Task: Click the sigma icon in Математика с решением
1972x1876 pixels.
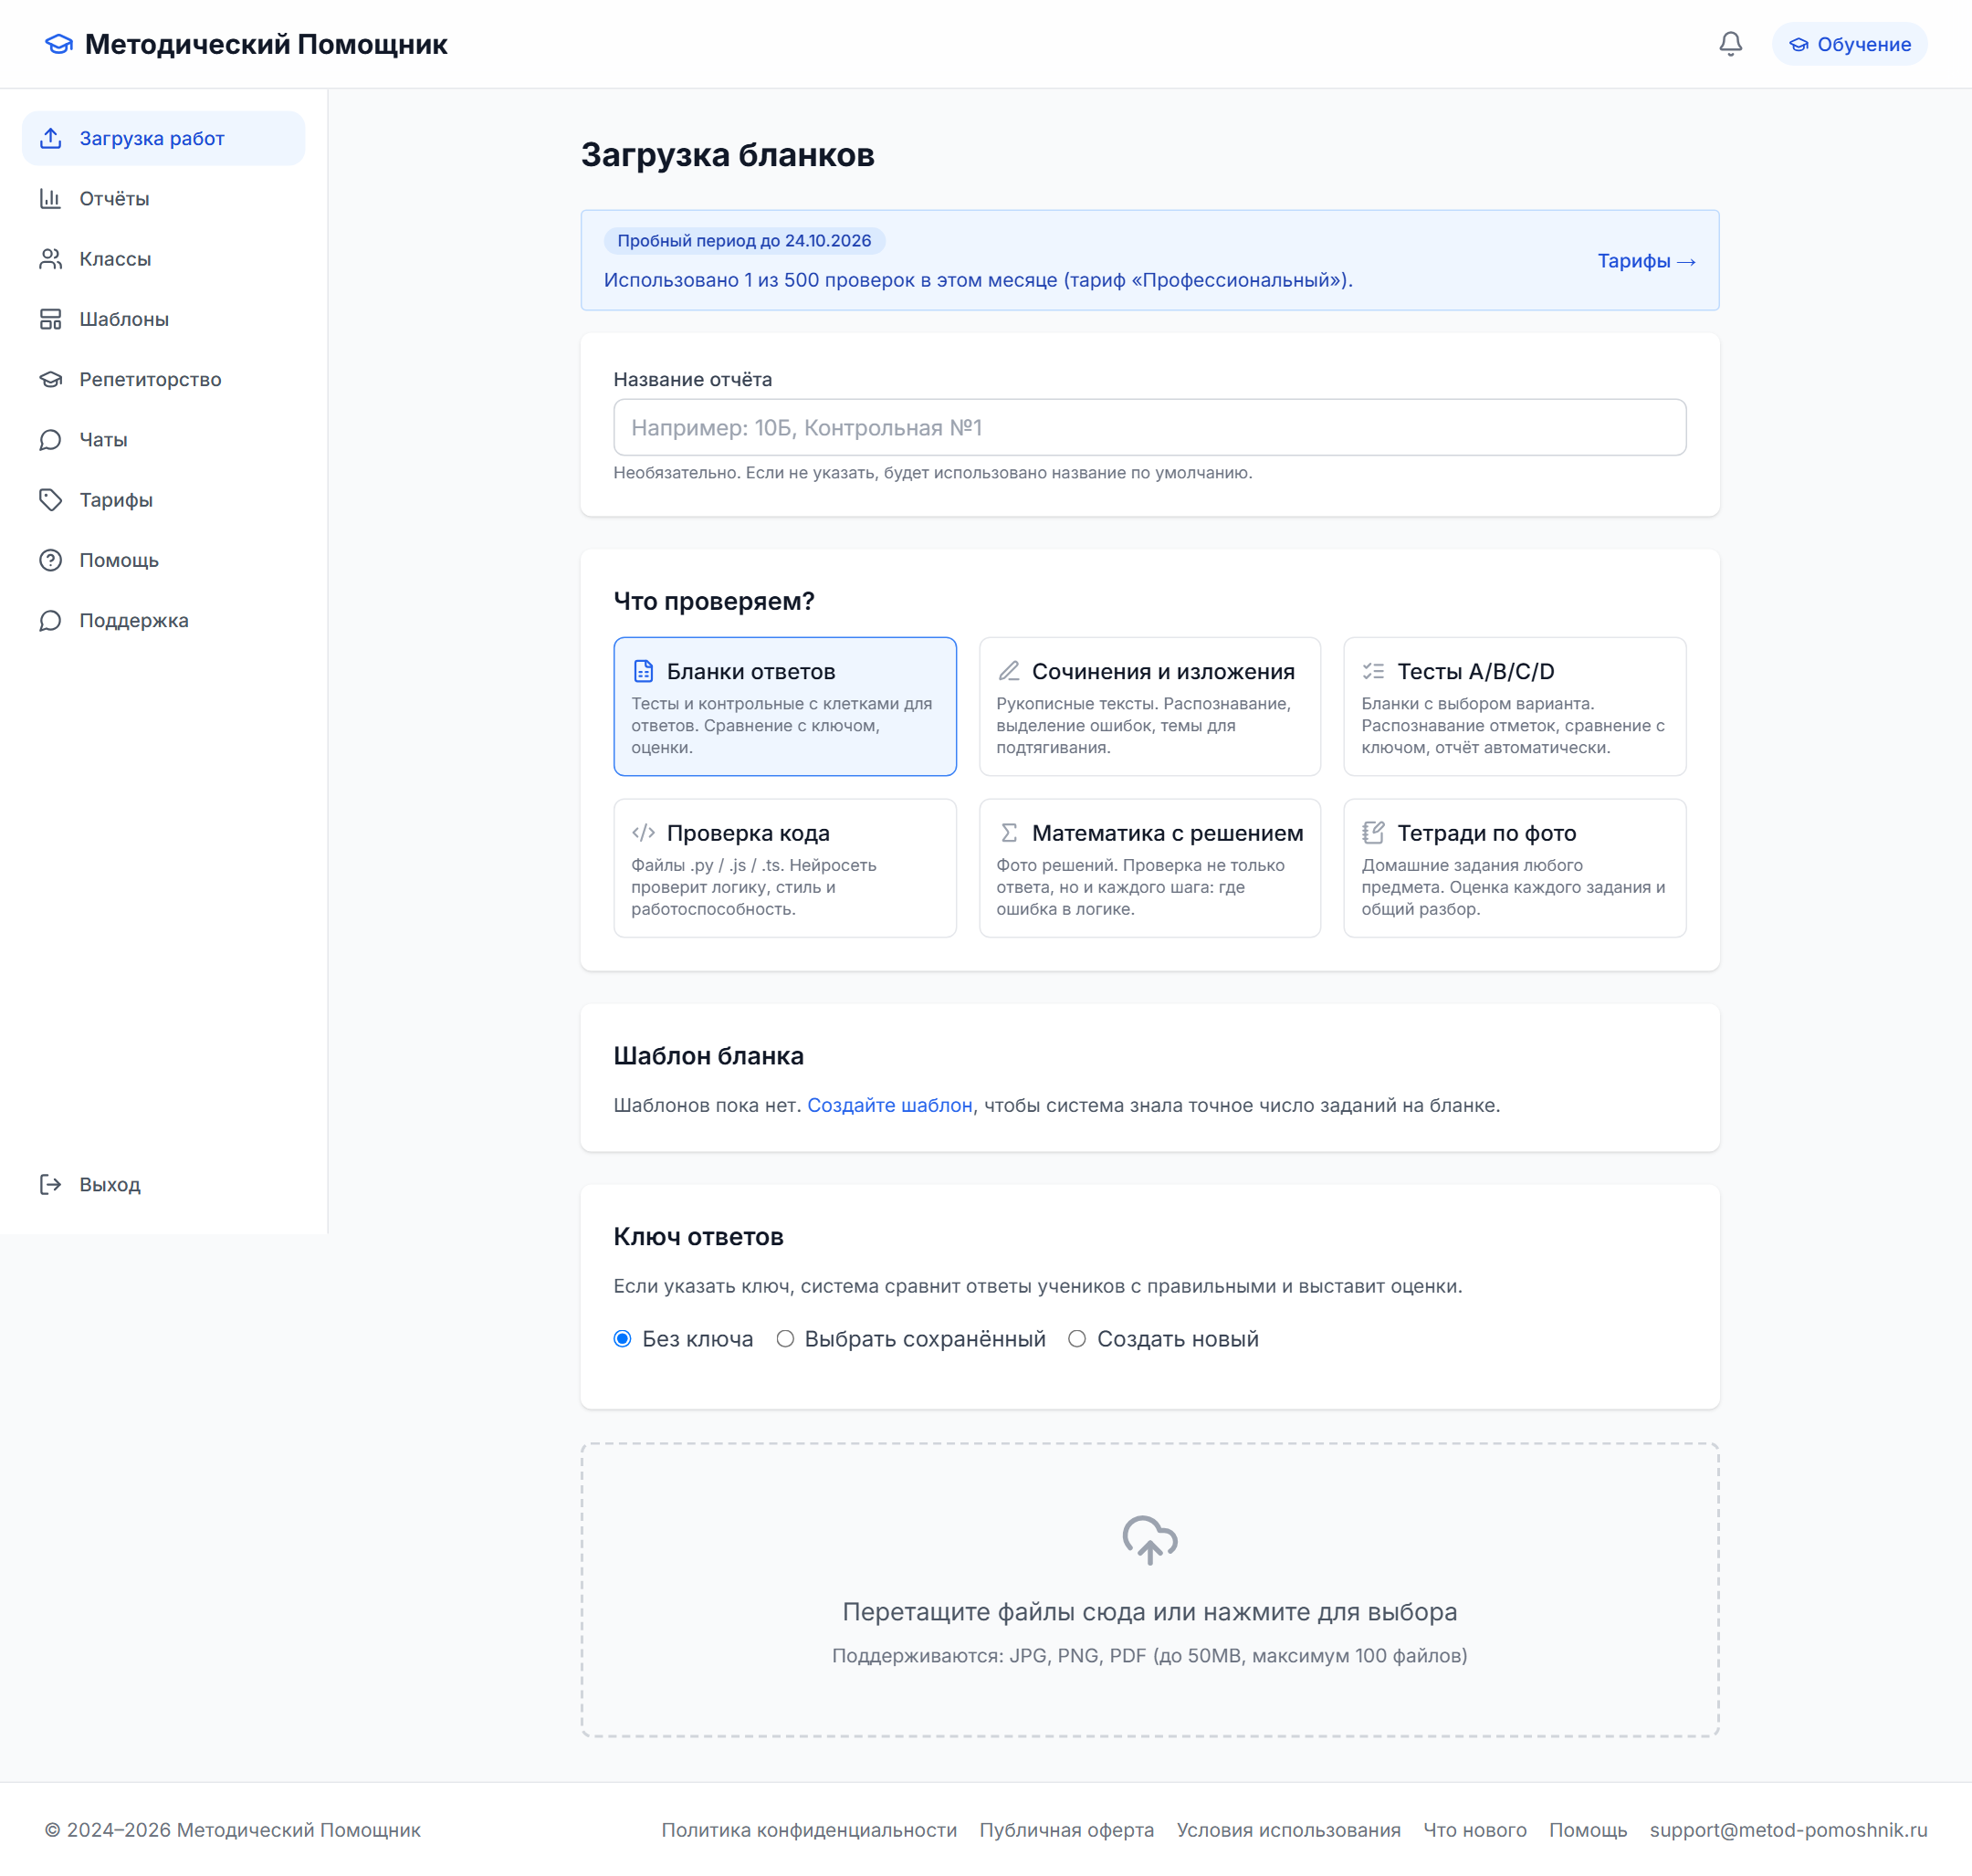Action: click(x=1009, y=832)
